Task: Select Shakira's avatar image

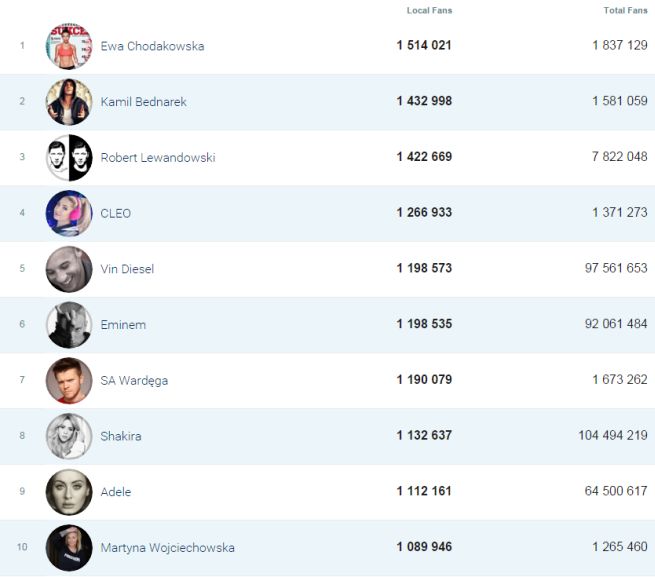Action: (x=69, y=436)
